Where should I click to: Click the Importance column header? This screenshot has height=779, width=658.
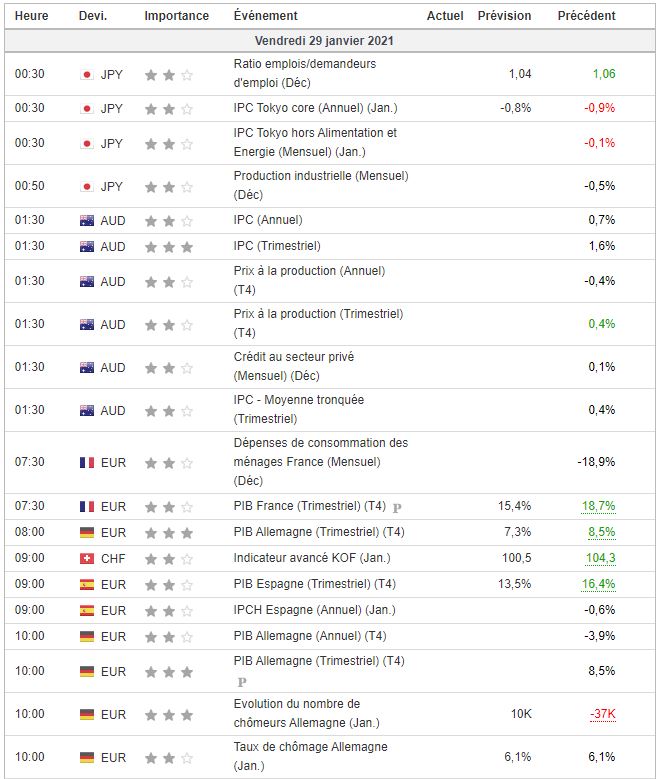click(x=176, y=16)
